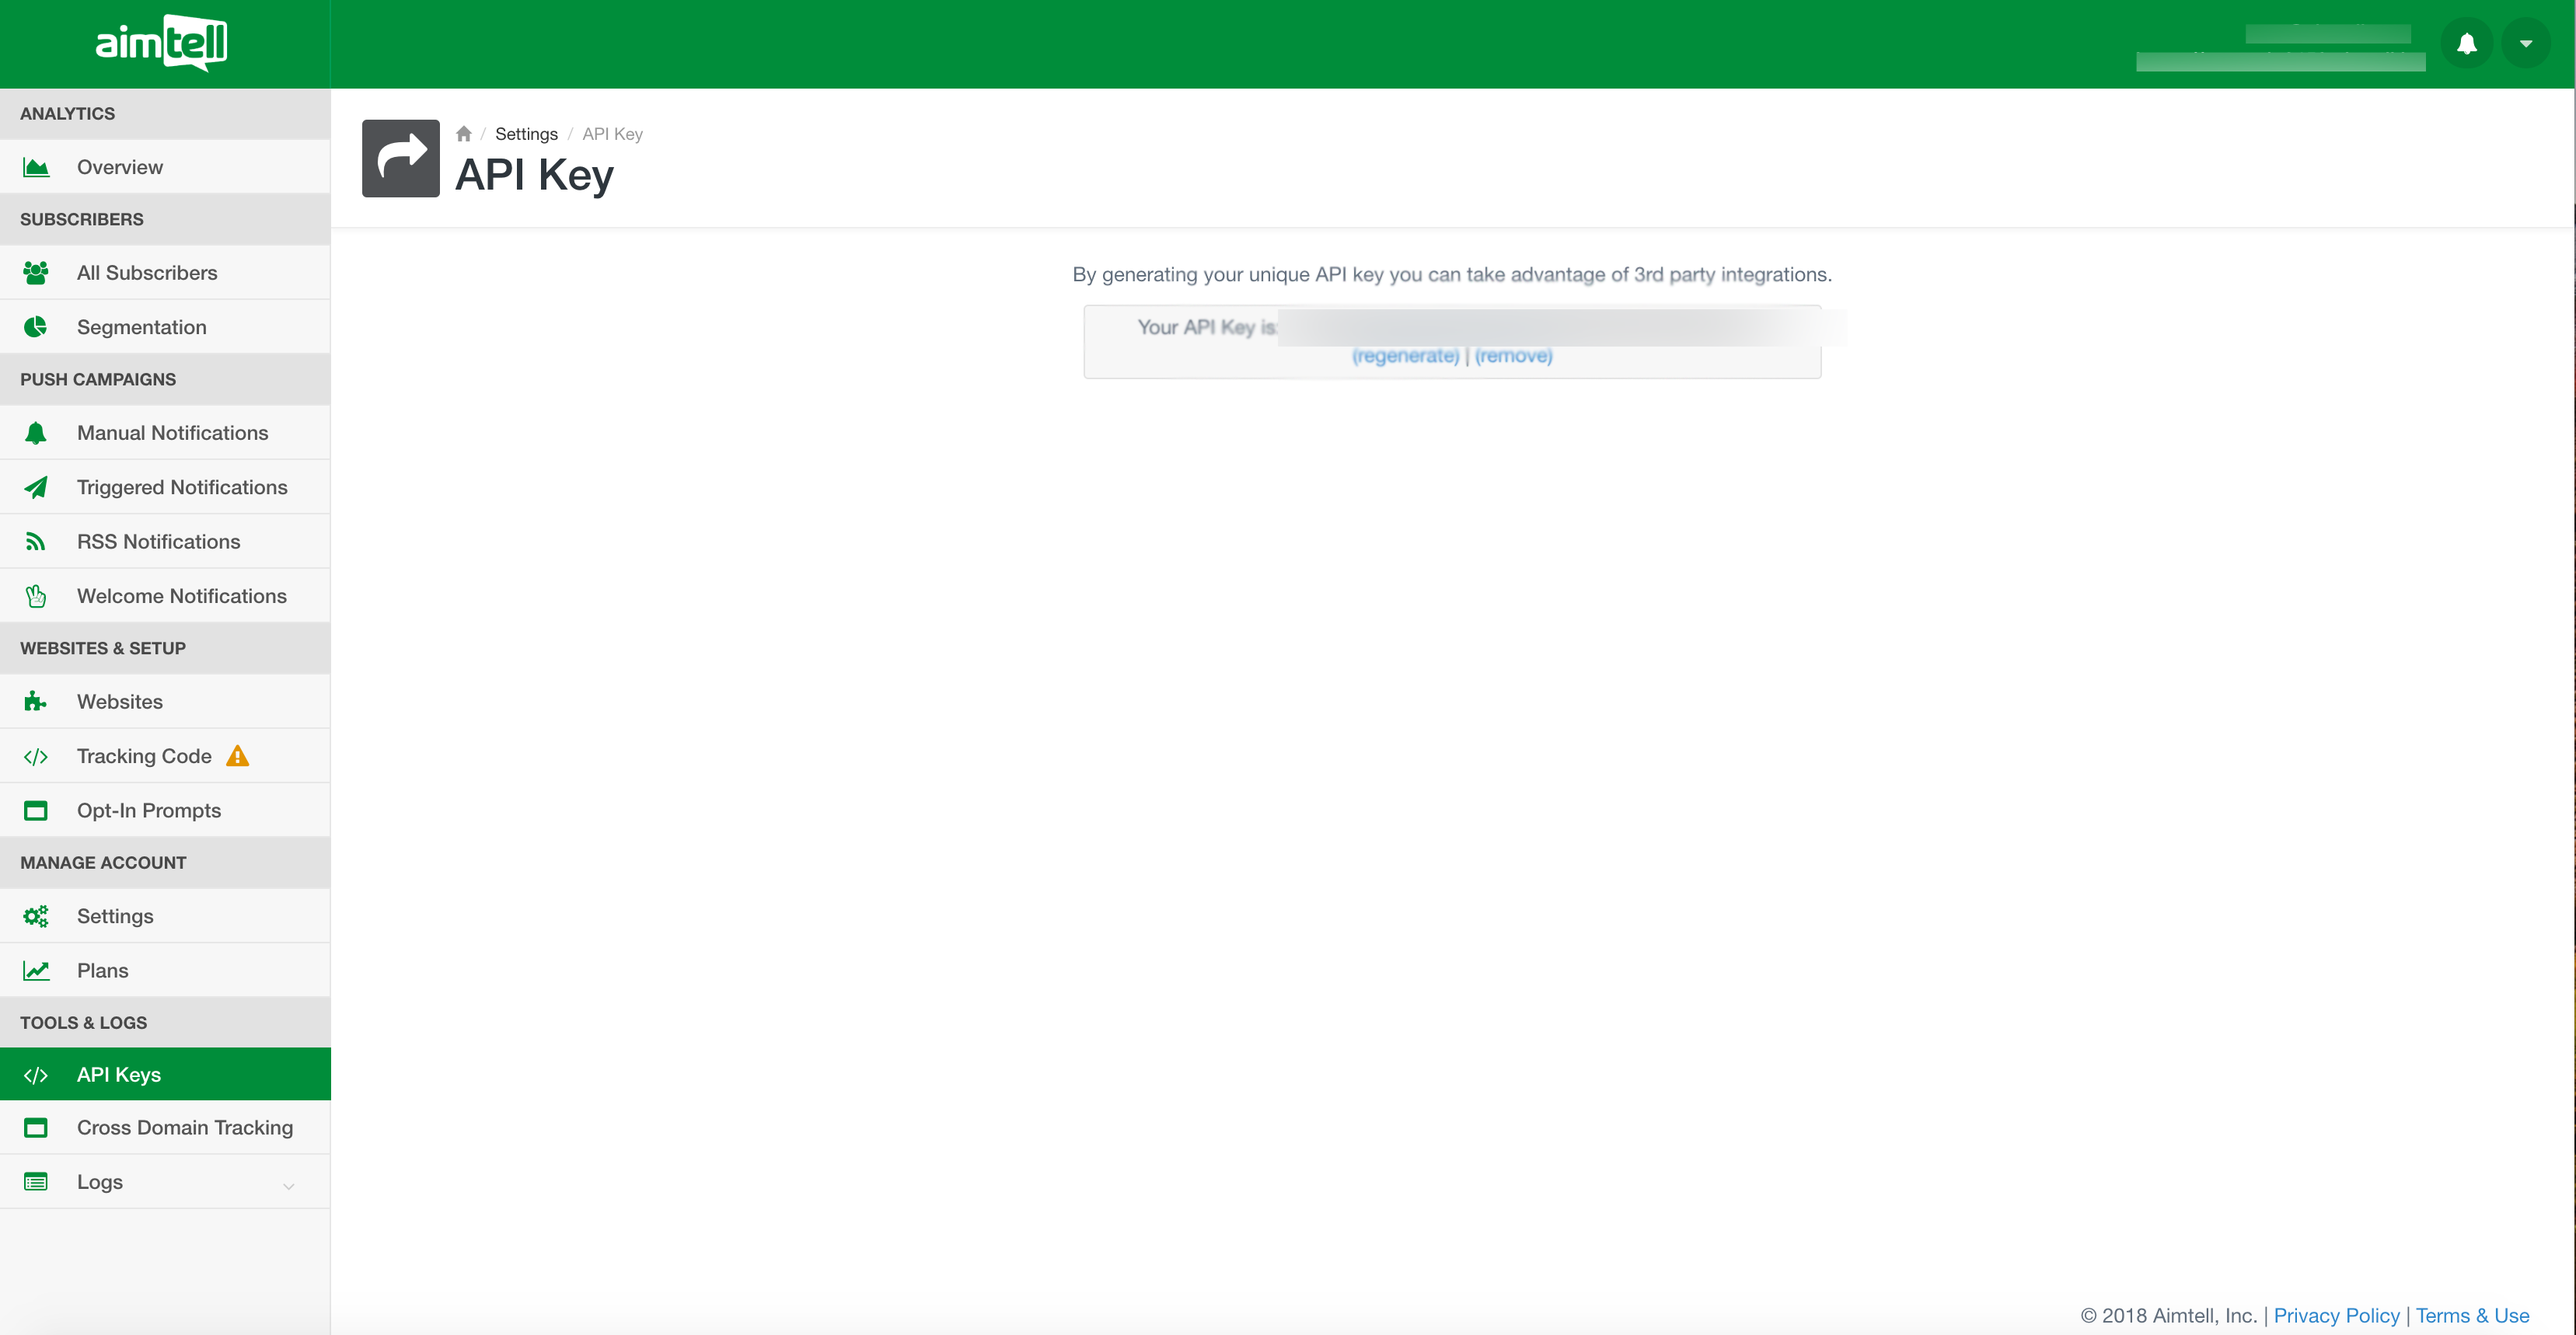2576x1335 pixels.
Task: Click the remove API key link
Action: point(1513,356)
